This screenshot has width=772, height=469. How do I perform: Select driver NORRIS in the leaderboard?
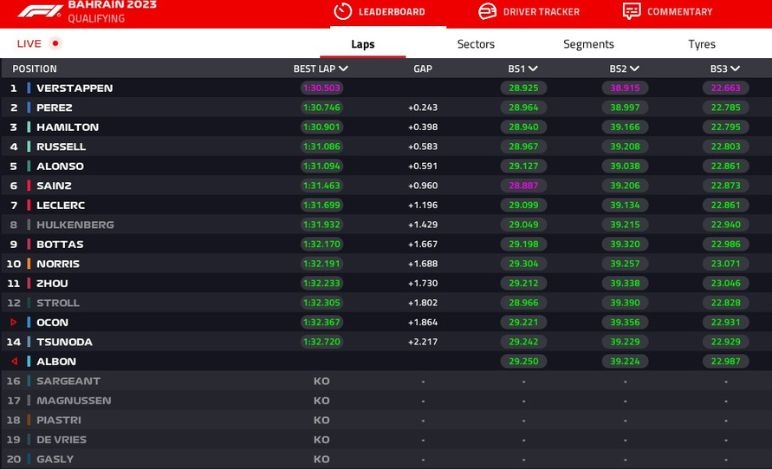click(58, 264)
